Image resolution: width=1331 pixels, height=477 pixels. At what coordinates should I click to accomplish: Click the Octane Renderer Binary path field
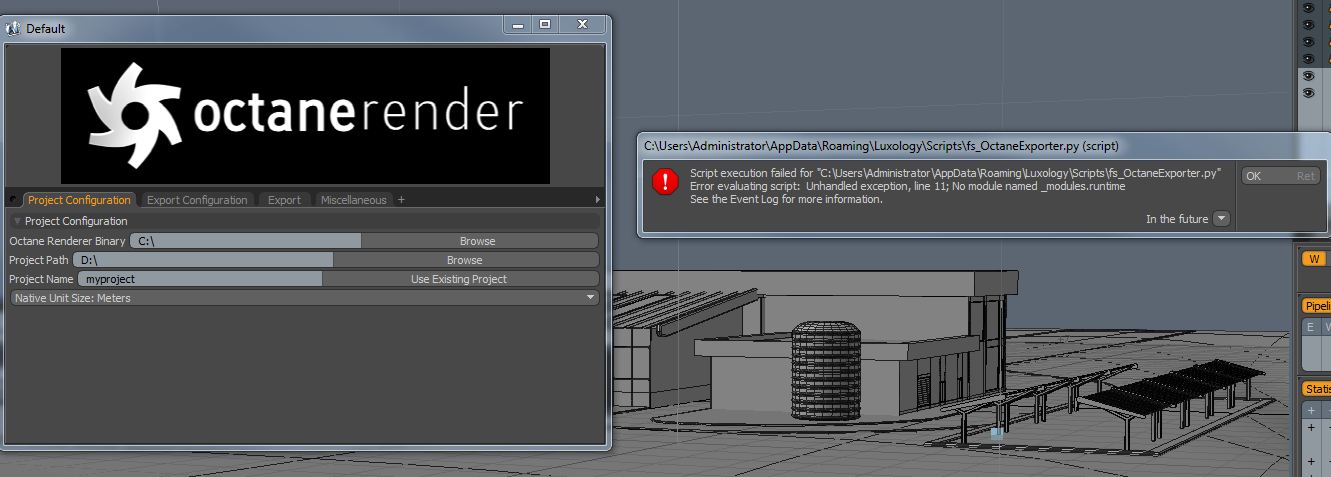[x=245, y=241]
